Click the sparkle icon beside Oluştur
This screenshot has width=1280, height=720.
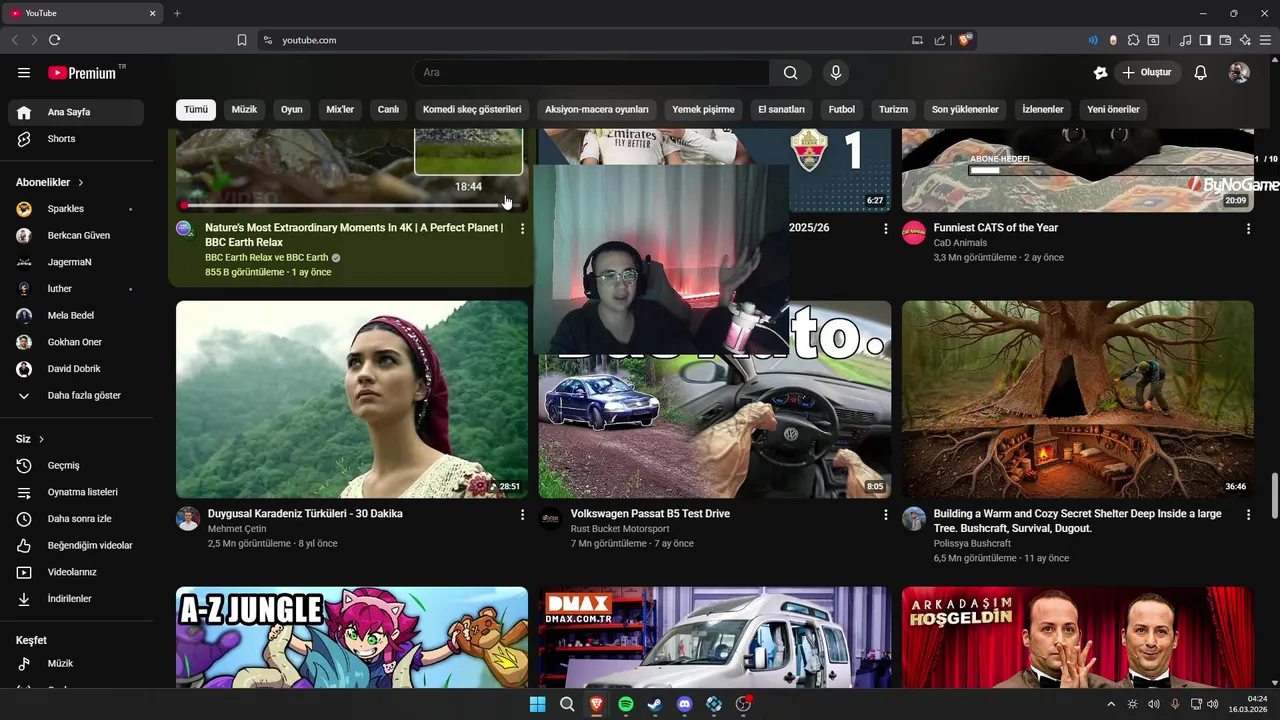(1100, 73)
